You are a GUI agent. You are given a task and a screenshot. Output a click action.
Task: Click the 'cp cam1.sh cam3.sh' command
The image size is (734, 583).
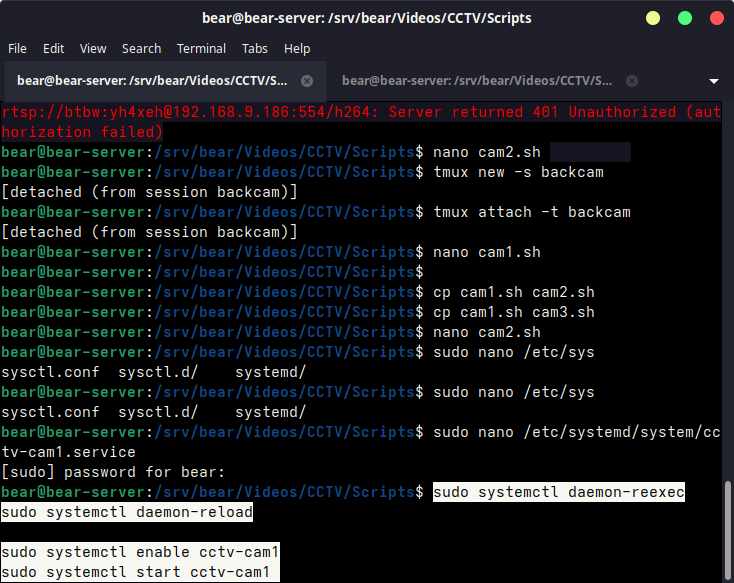point(514,312)
